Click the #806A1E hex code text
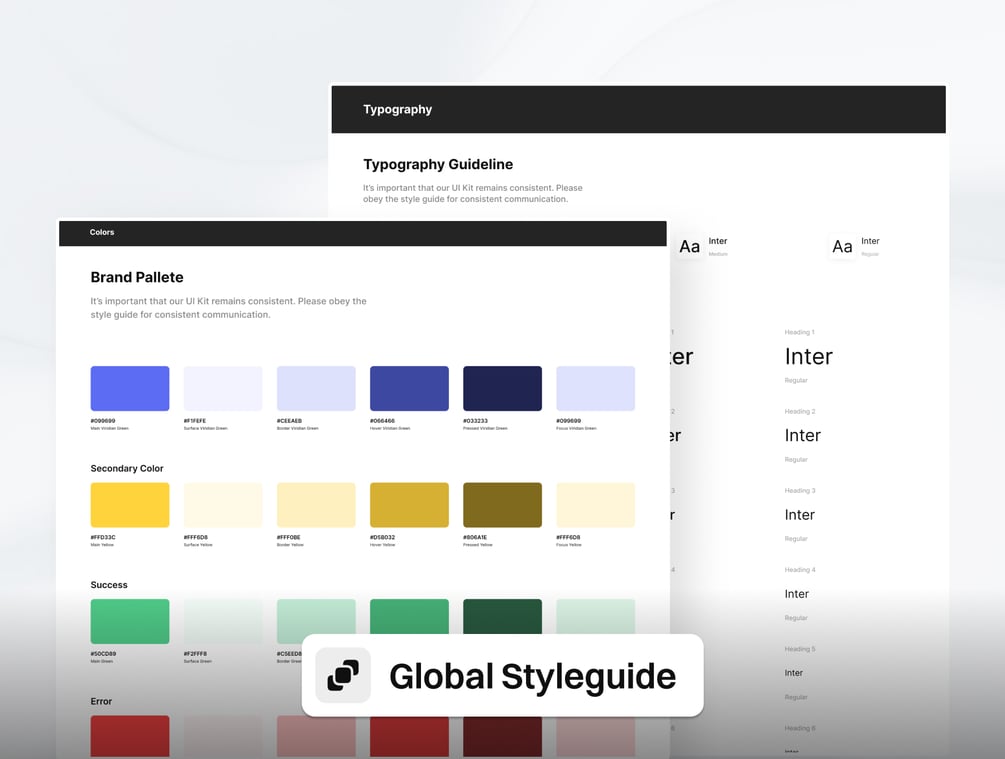1005x759 pixels. [475, 538]
